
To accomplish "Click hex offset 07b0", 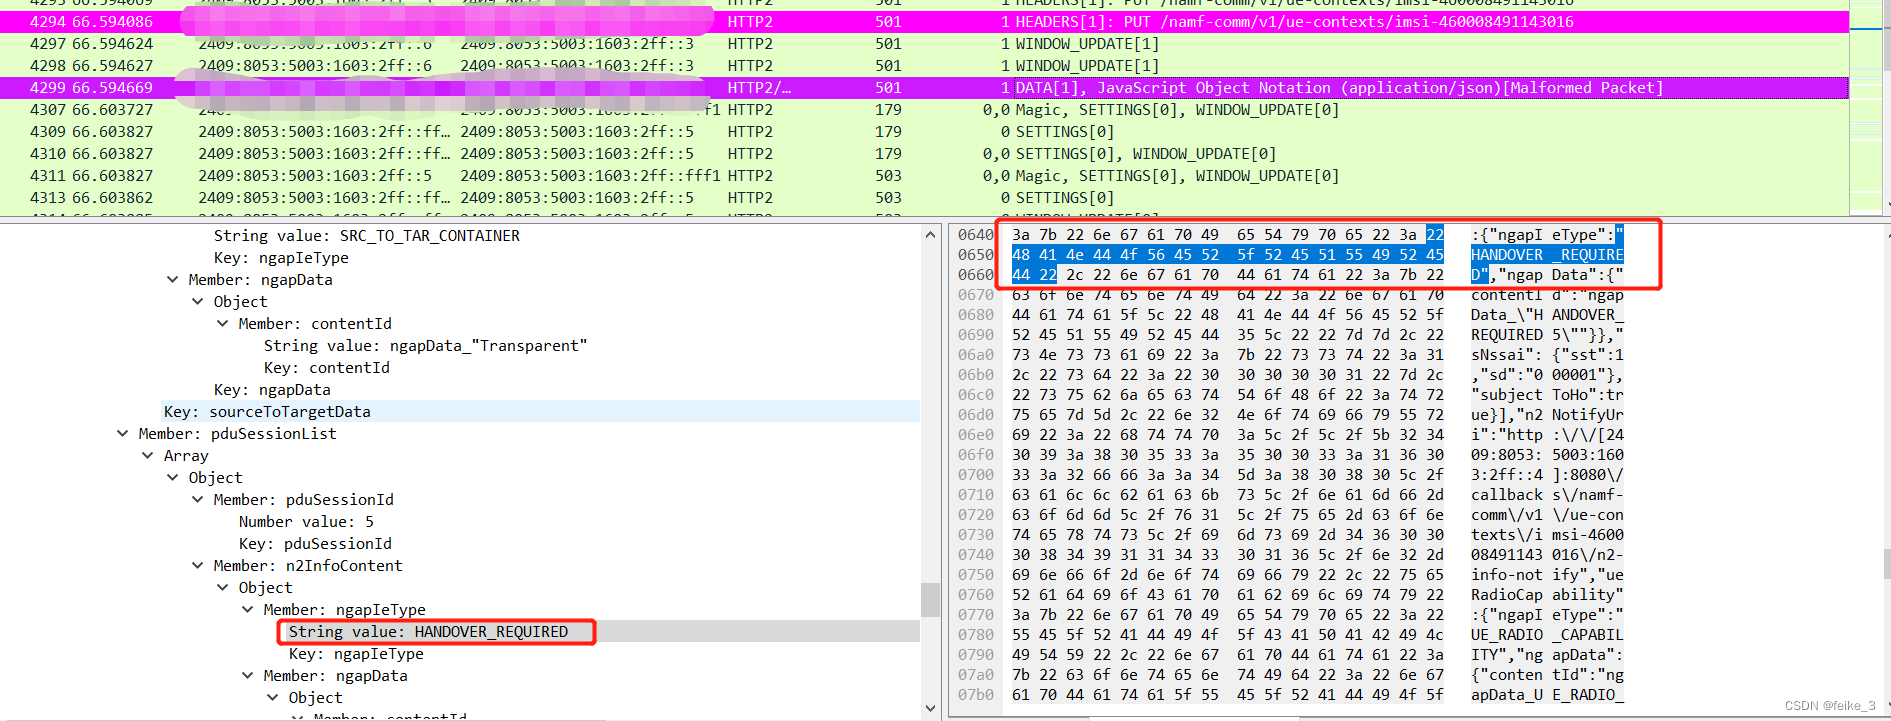I will click(975, 695).
